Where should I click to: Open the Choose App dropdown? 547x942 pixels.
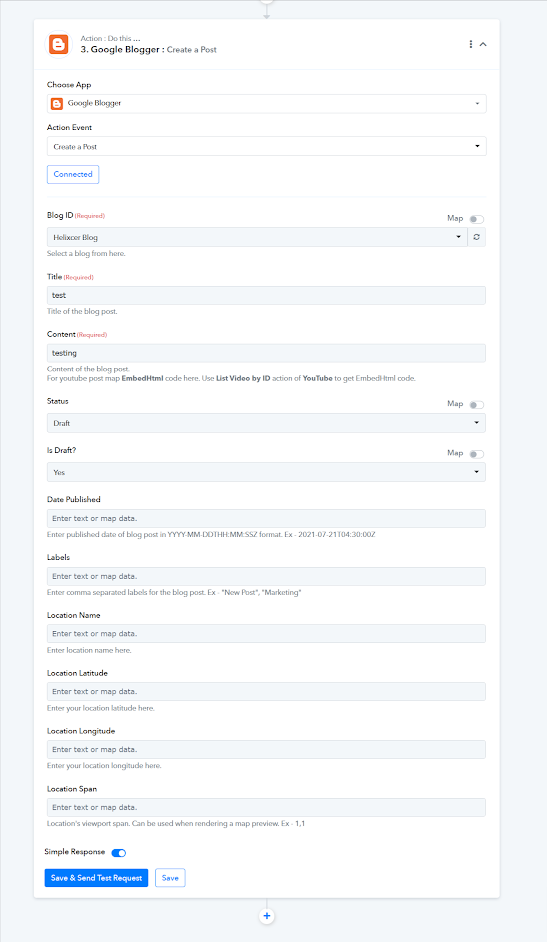tap(267, 104)
